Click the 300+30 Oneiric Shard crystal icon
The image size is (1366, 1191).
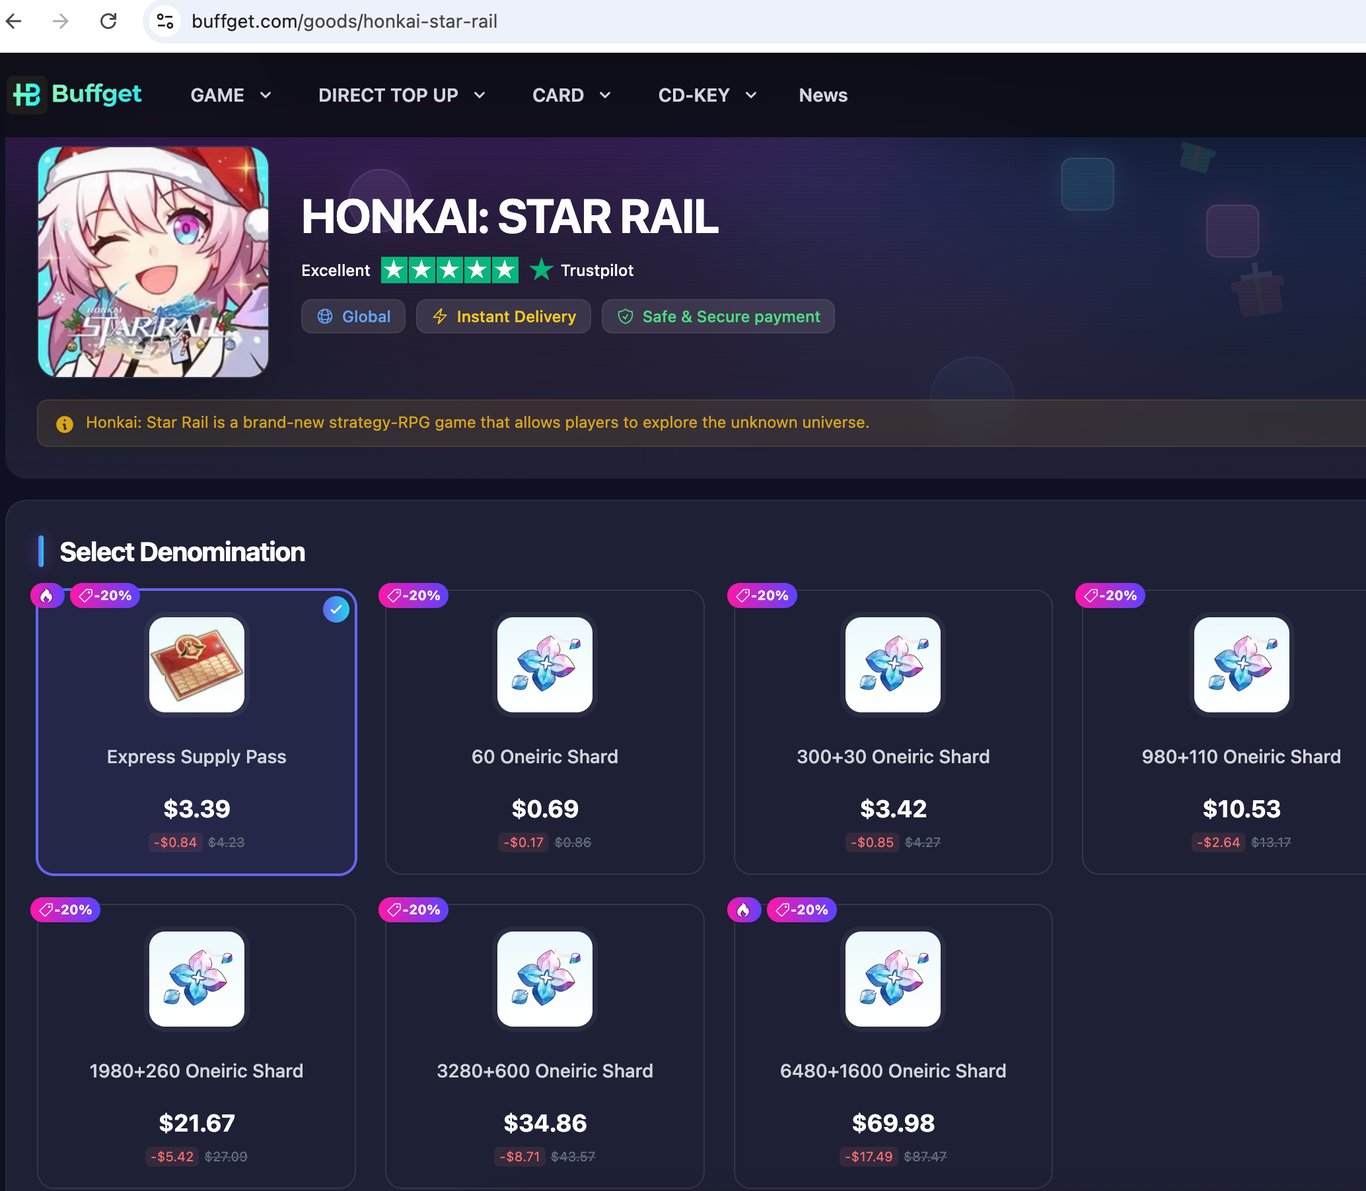(x=893, y=665)
